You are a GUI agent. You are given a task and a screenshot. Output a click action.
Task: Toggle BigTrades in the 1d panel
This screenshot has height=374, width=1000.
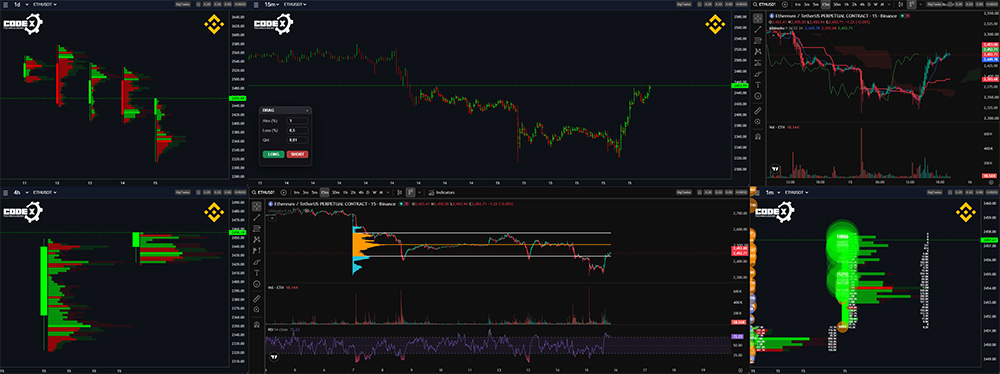(x=182, y=4)
